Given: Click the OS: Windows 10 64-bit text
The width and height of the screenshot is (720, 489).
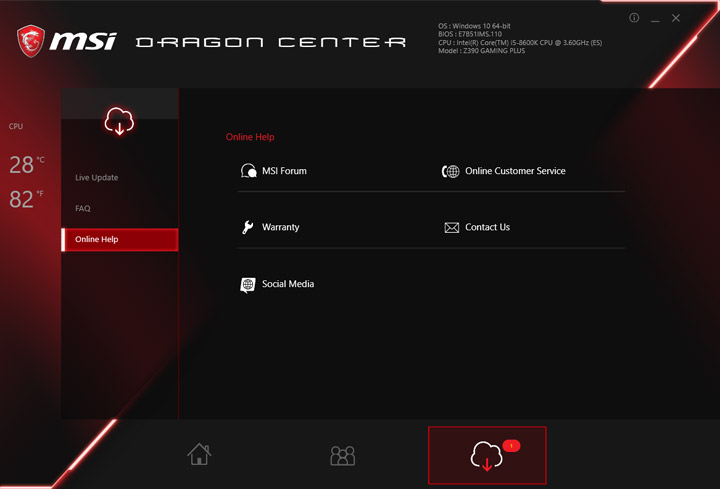Looking at the screenshot, I should coord(474,26).
